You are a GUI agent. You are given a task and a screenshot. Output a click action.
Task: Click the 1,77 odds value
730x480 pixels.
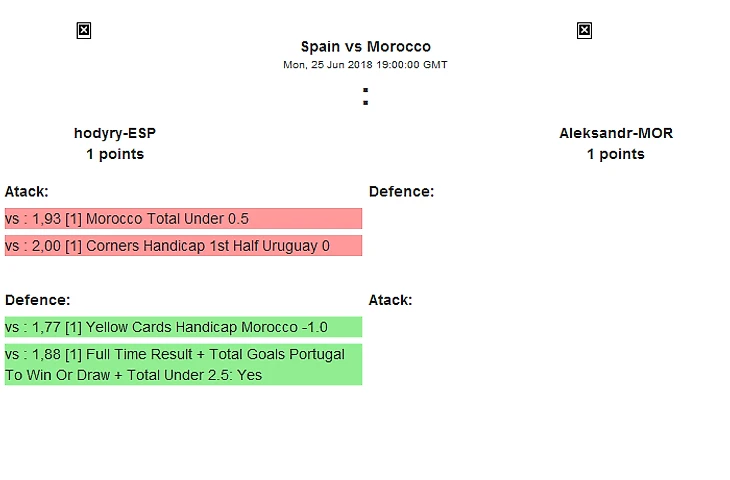click(49, 327)
